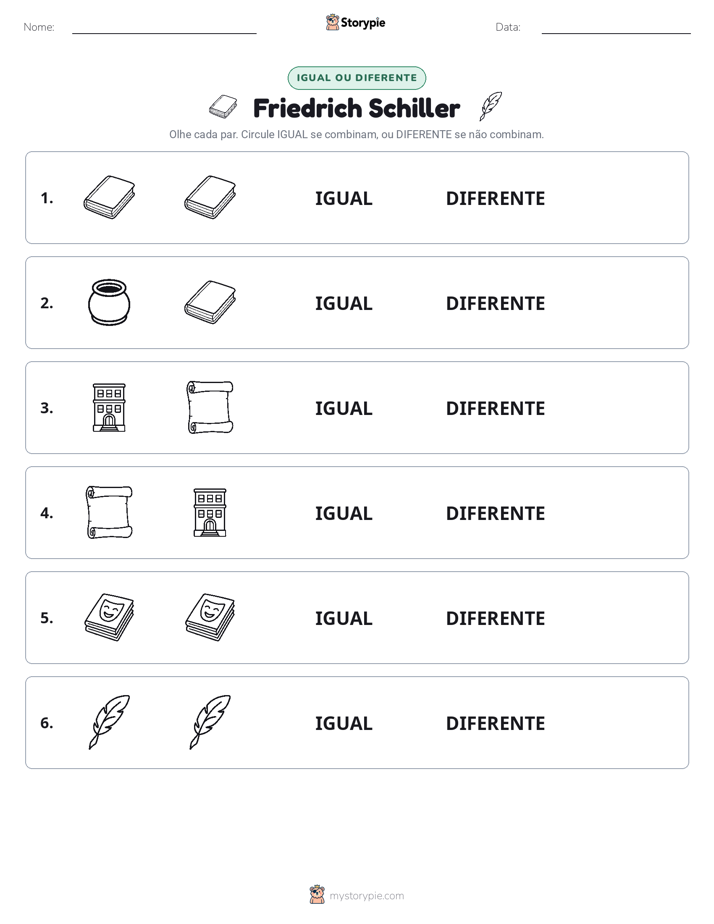Click the scroll icon in row 4
Image resolution: width=714 pixels, height=924 pixels.
(x=109, y=512)
